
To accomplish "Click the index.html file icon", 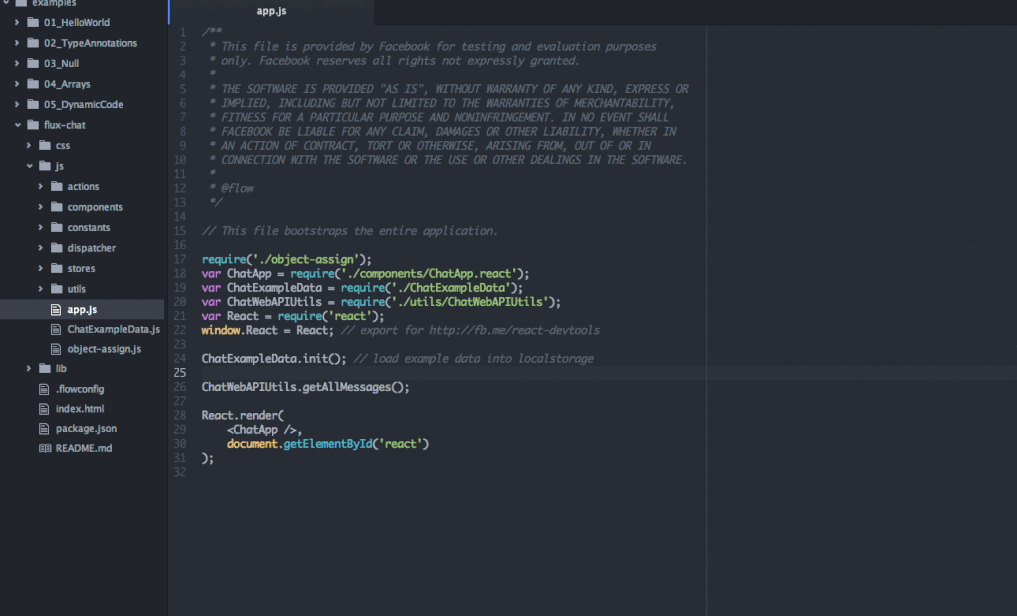I will pos(44,409).
